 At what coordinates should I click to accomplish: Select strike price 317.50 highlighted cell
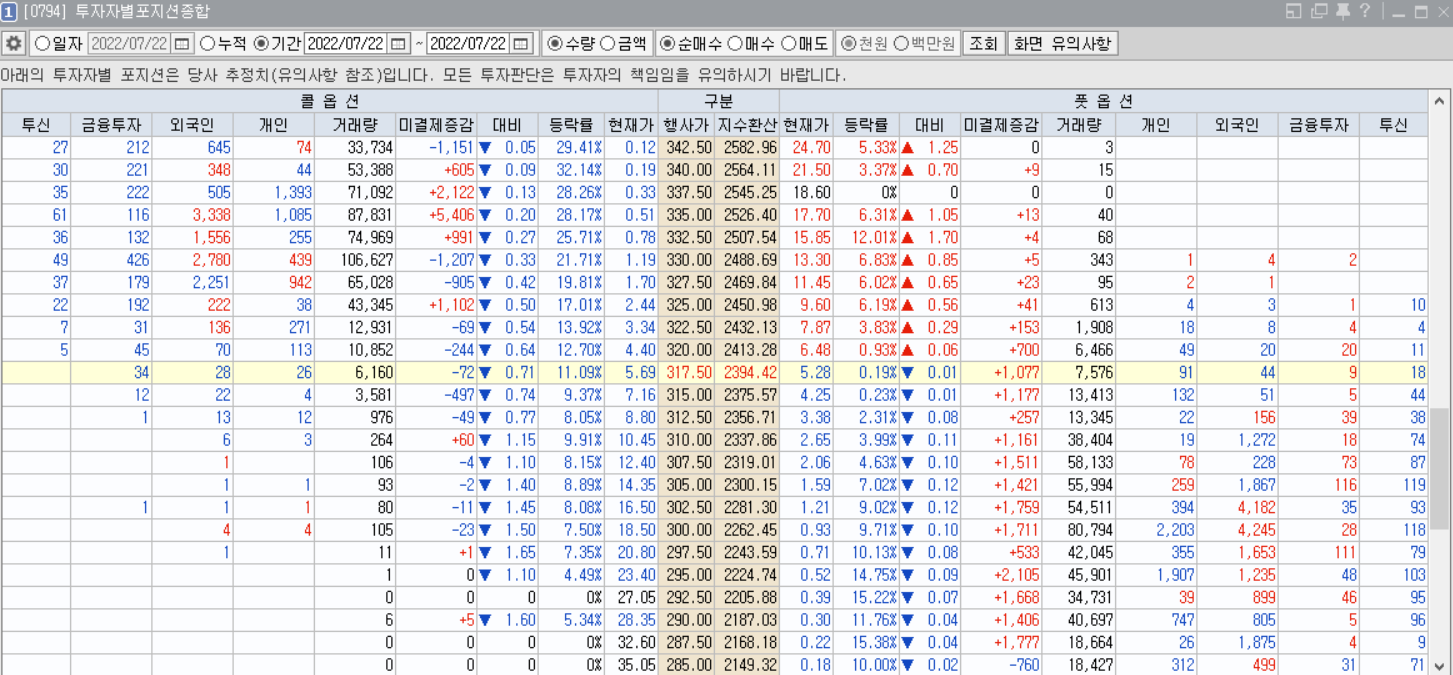click(x=685, y=372)
